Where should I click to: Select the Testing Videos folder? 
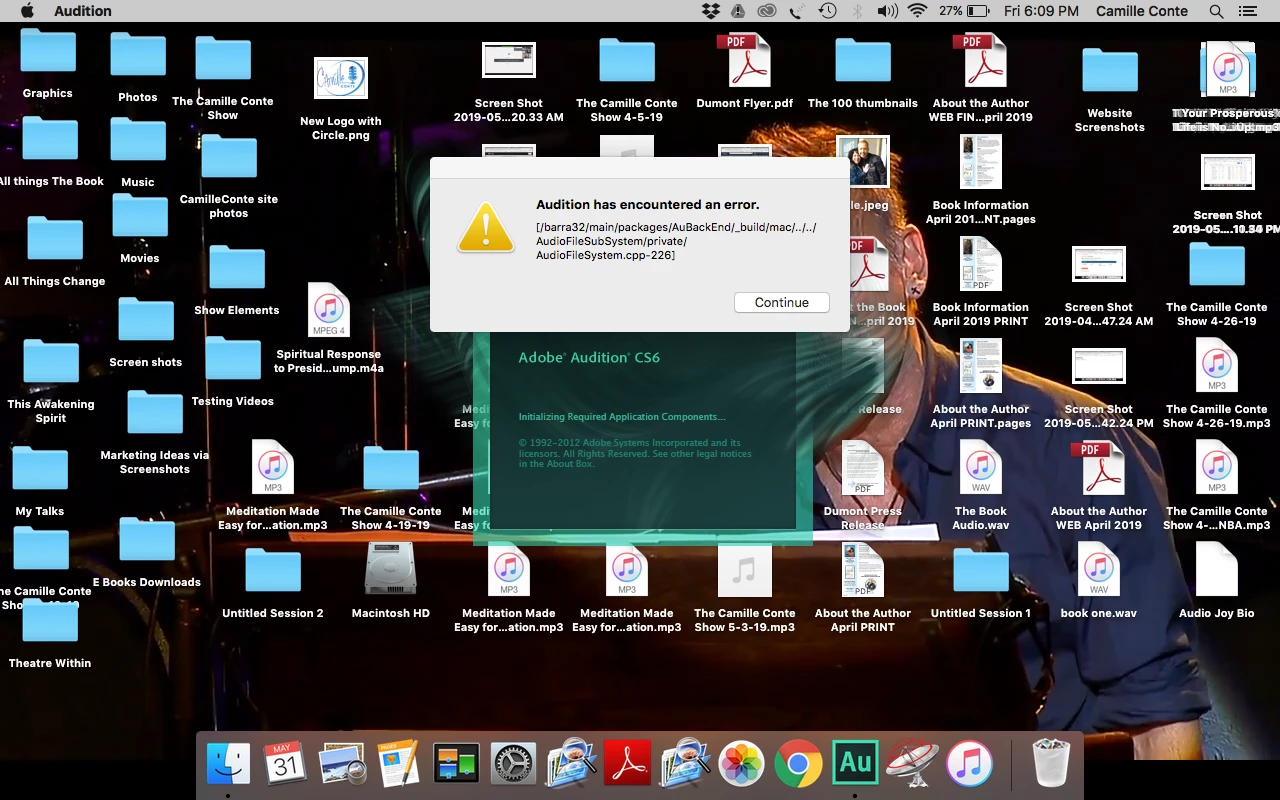point(233,359)
